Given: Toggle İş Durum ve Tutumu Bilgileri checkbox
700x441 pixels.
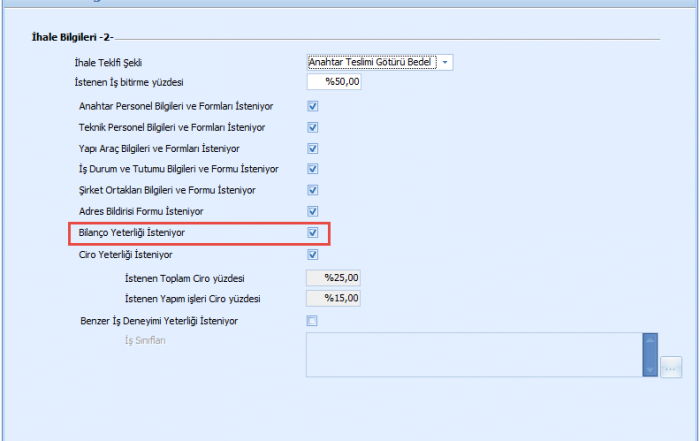Looking at the screenshot, I should pos(312,169).
